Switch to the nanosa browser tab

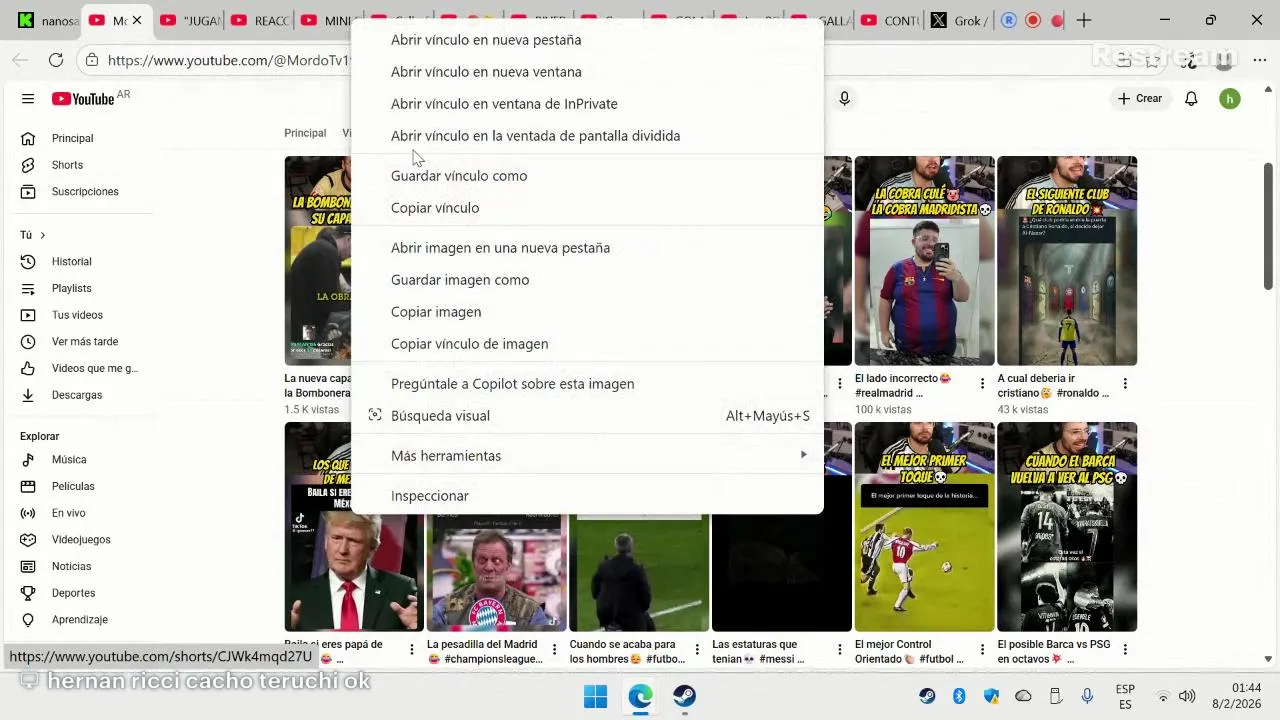48,20
